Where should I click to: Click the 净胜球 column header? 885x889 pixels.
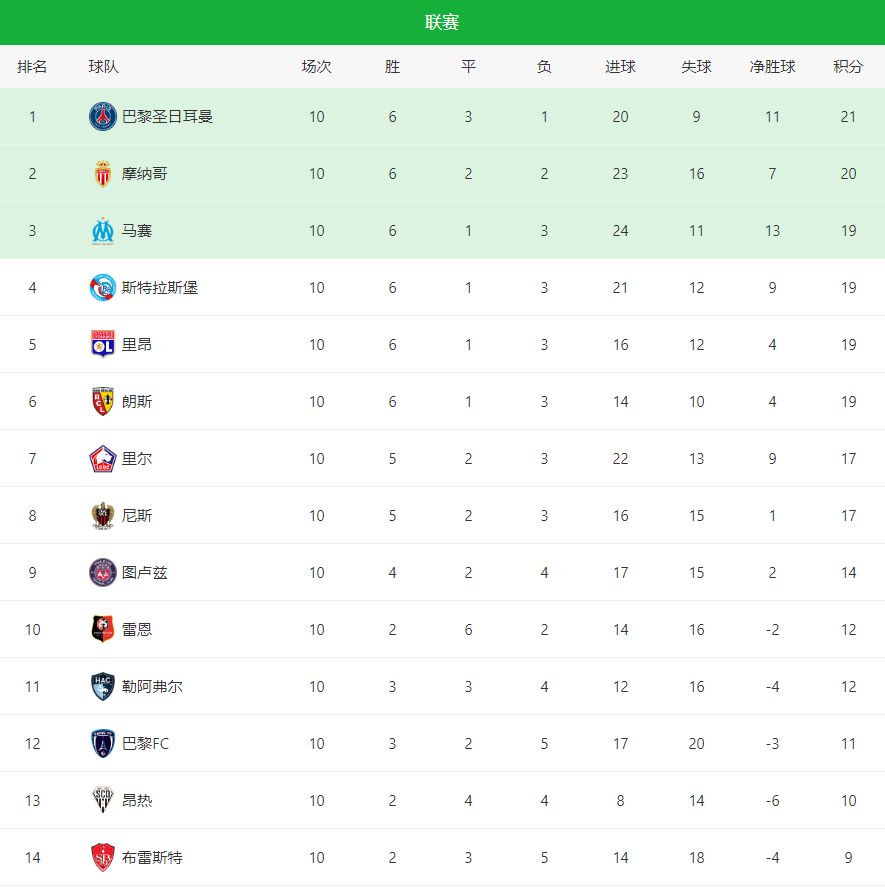point(772,67)
